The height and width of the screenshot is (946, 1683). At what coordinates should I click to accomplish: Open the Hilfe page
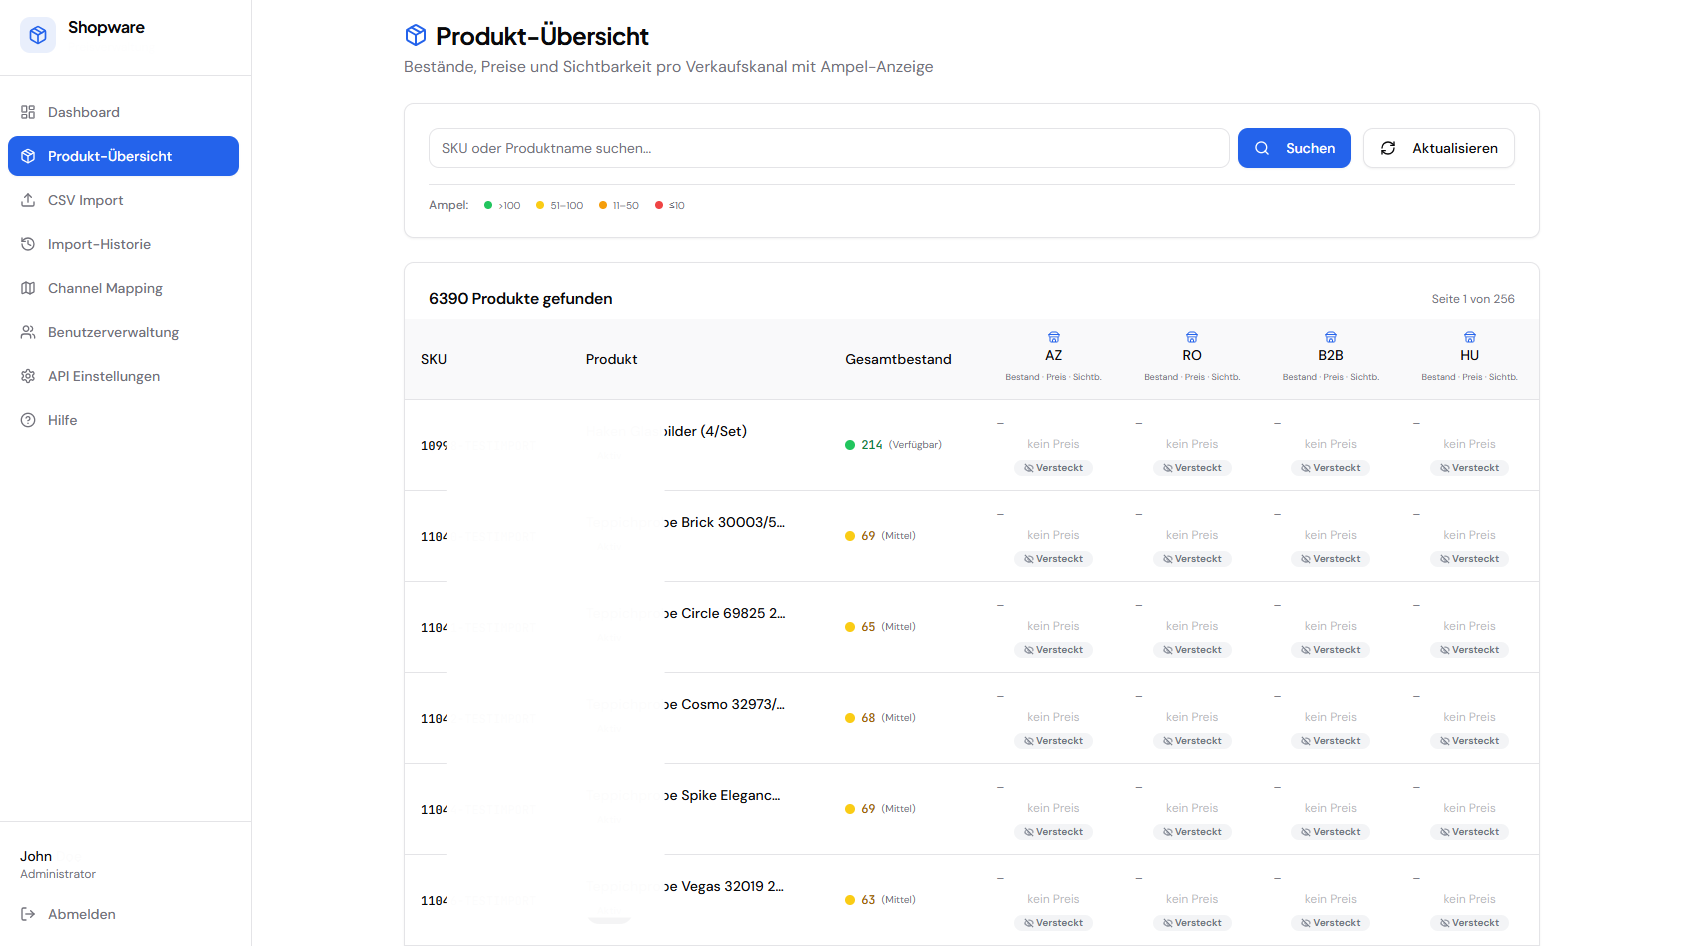pos(123,420)
